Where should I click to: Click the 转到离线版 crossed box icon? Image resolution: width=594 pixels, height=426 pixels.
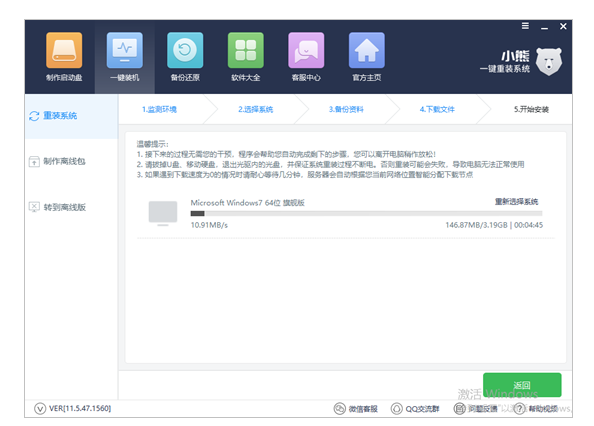click(34, 207)
